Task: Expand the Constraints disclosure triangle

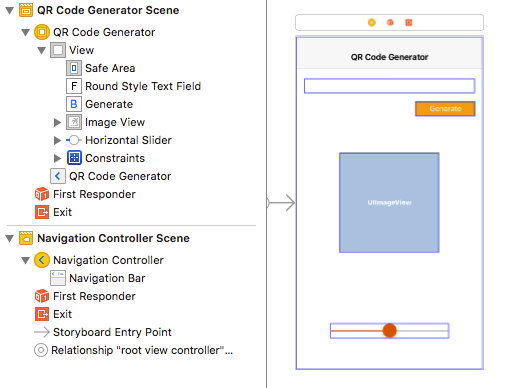Action: [57, 158]
